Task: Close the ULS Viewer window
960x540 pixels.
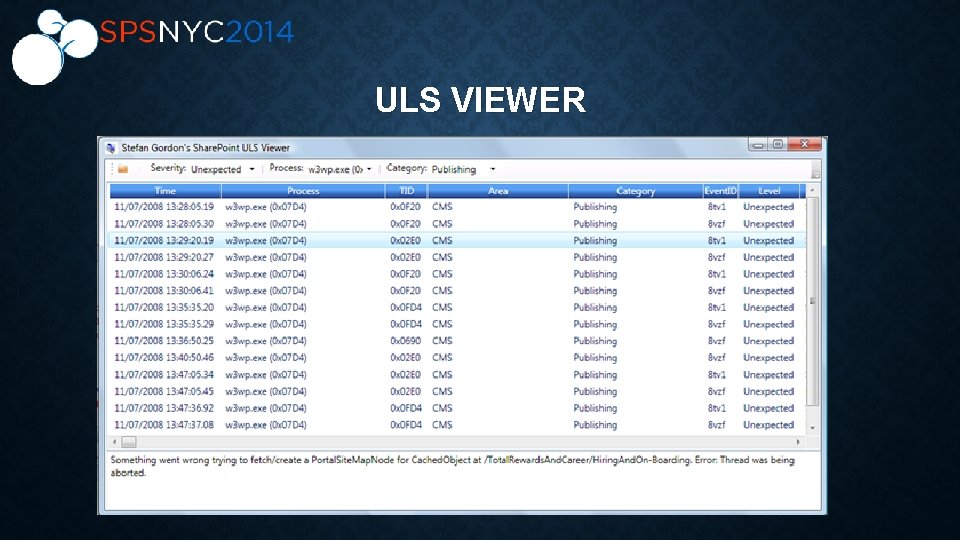Action: [x=804, y=144]
